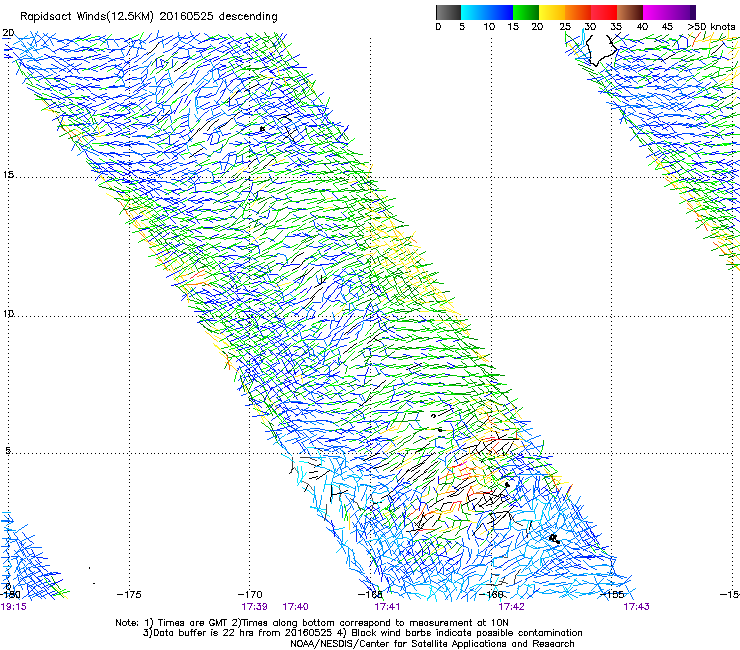Click the '17:41' time stamp
This screenshot has height=650, width=740.
click(x=387, y=607)
